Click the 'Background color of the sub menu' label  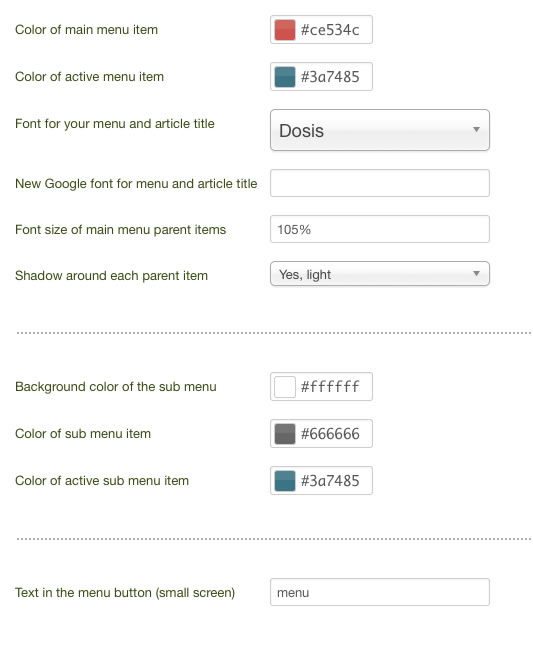(x=116, y=387)
